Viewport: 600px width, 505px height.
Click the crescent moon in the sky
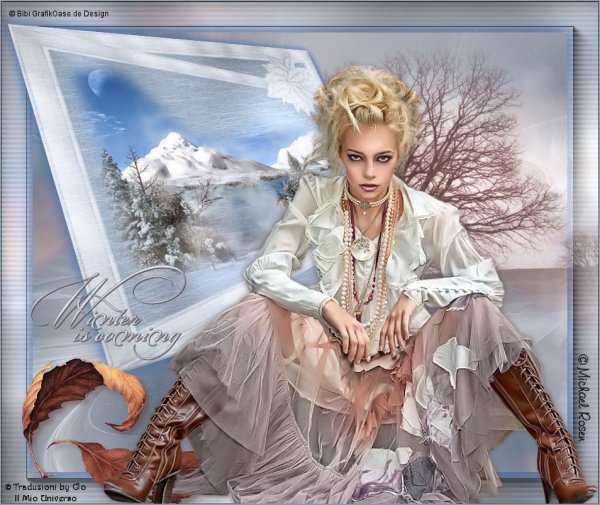click(97, 82)
